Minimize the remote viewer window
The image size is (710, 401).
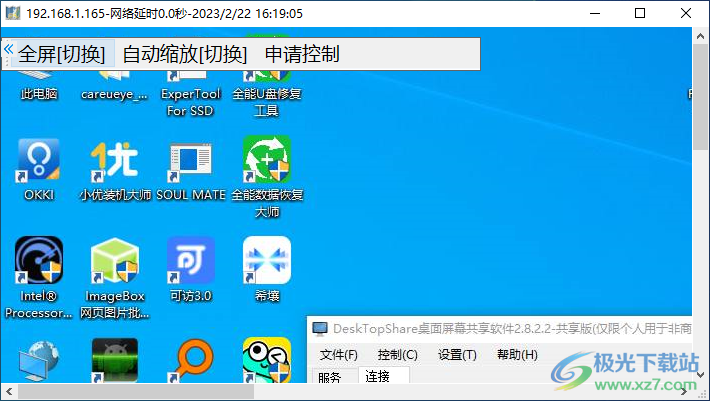tap(595, 13)
